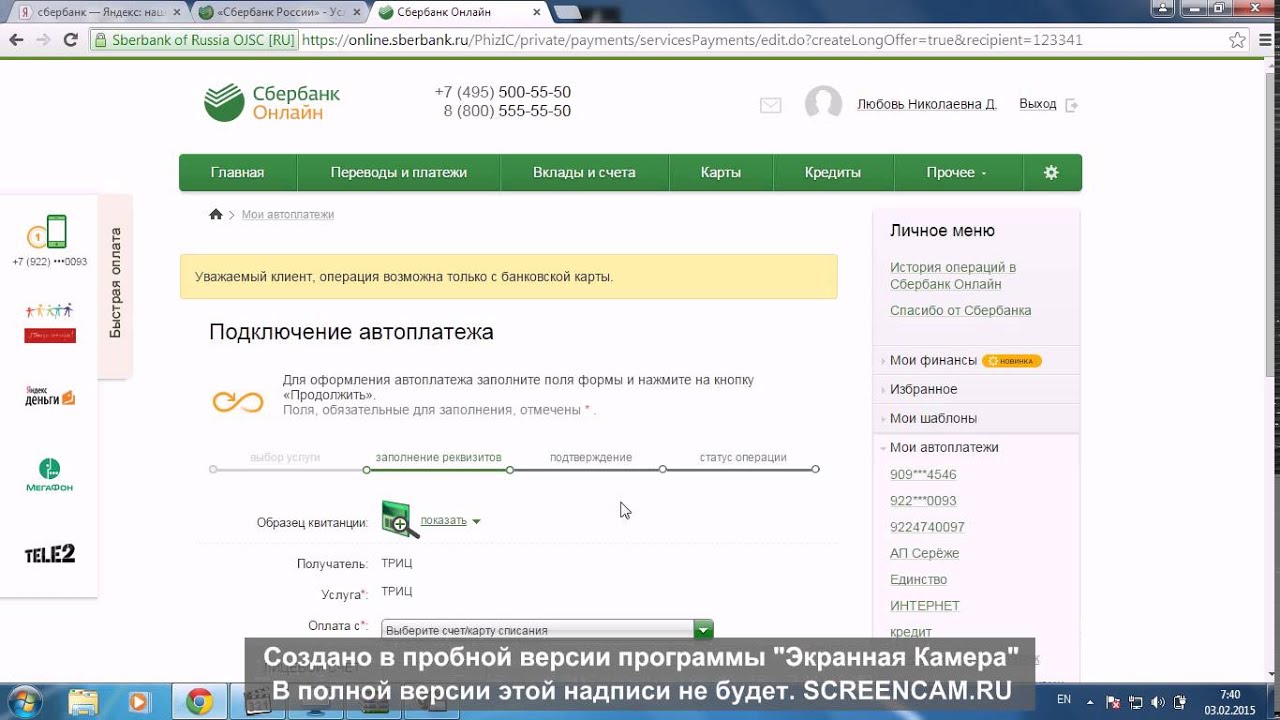
Task: Click the EN language indicator in tray
Action: [x=1064, y=700]
